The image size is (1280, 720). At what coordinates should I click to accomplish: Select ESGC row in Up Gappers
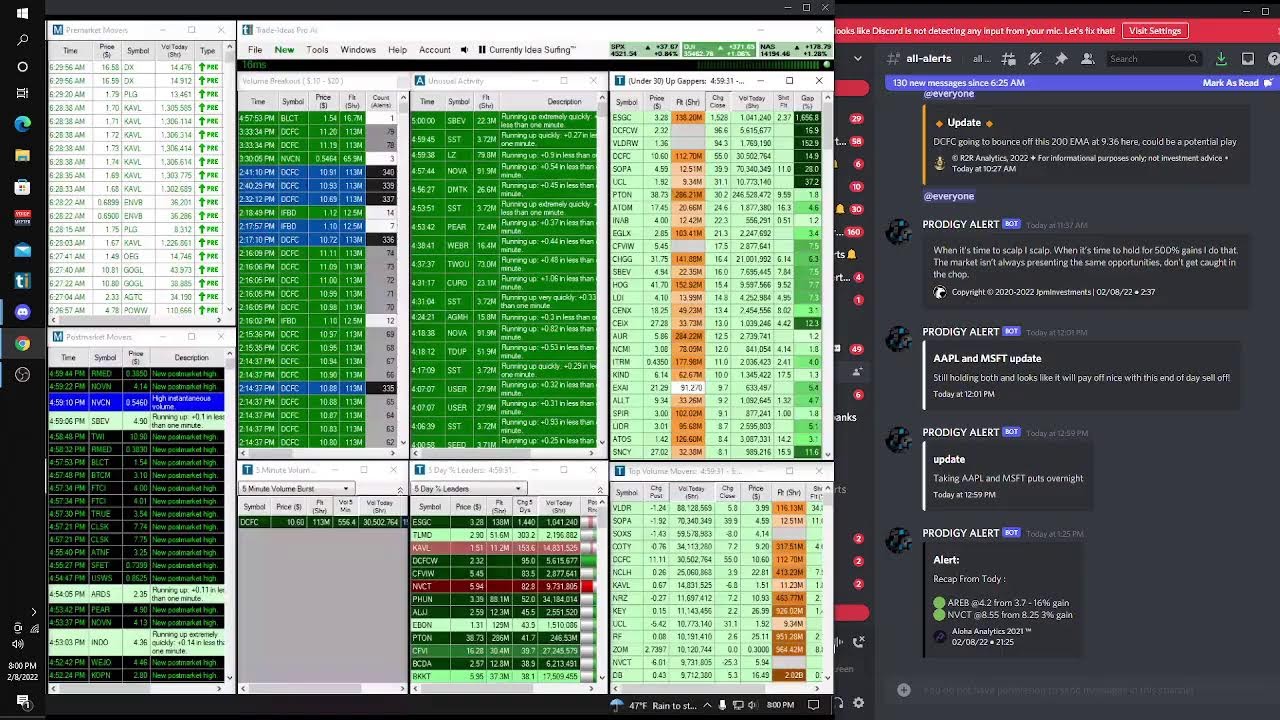pos(715,117)
